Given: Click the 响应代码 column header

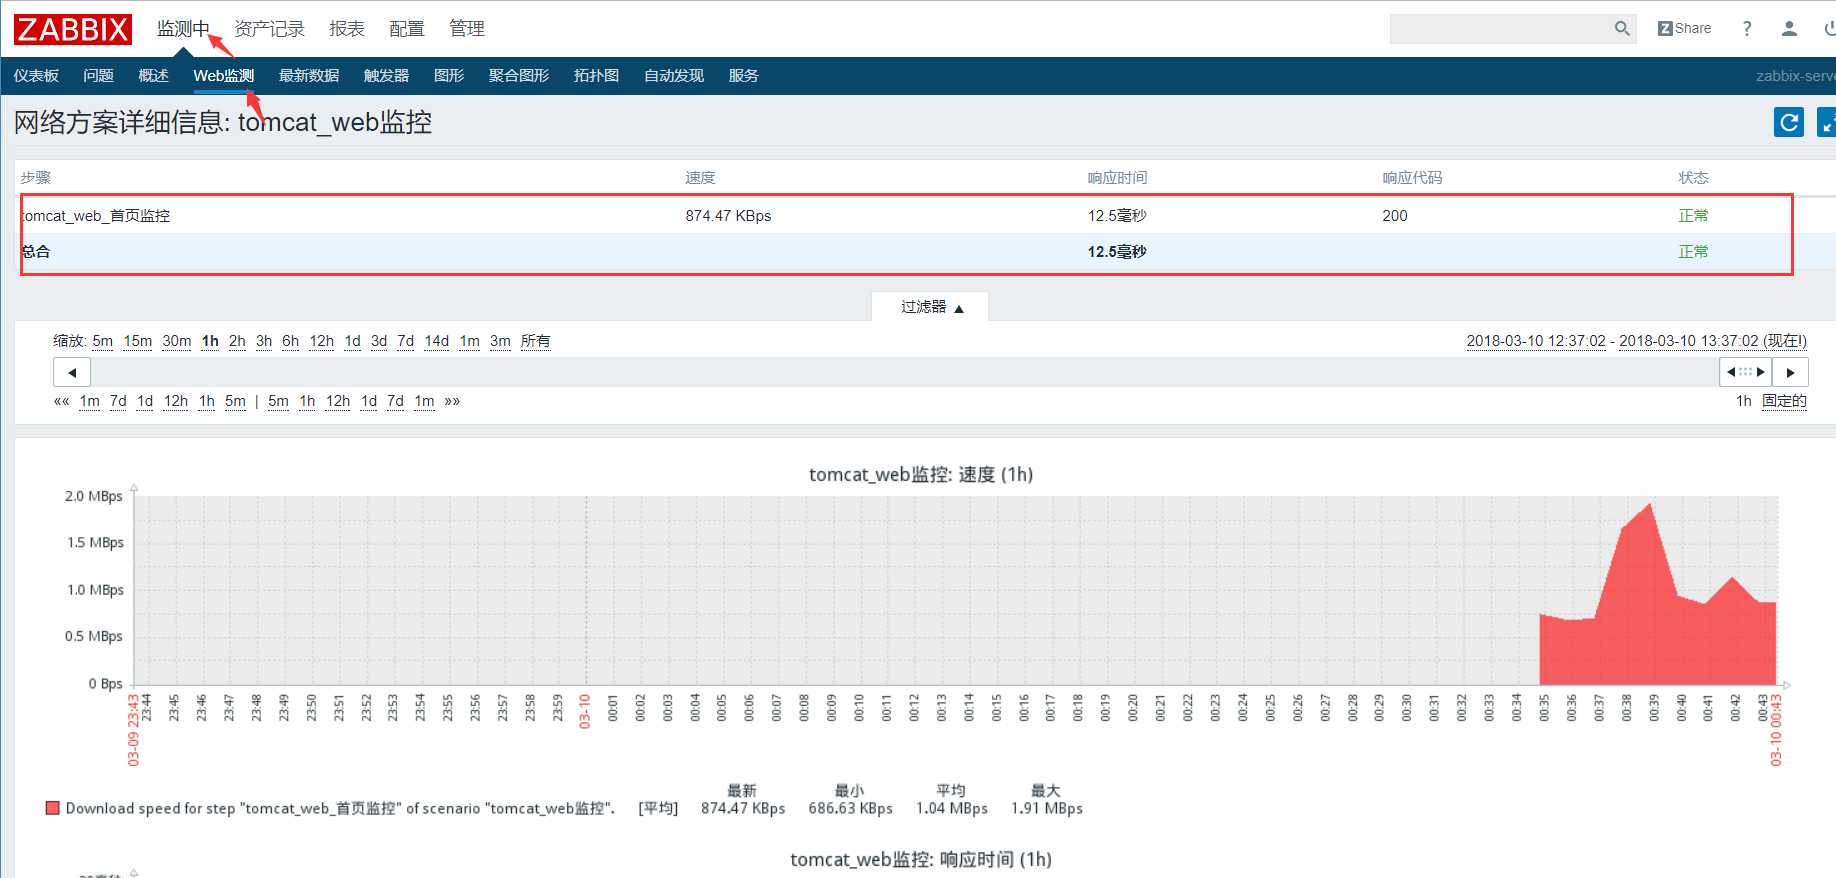Looking at the screenshot, I should click(1412, 178).
